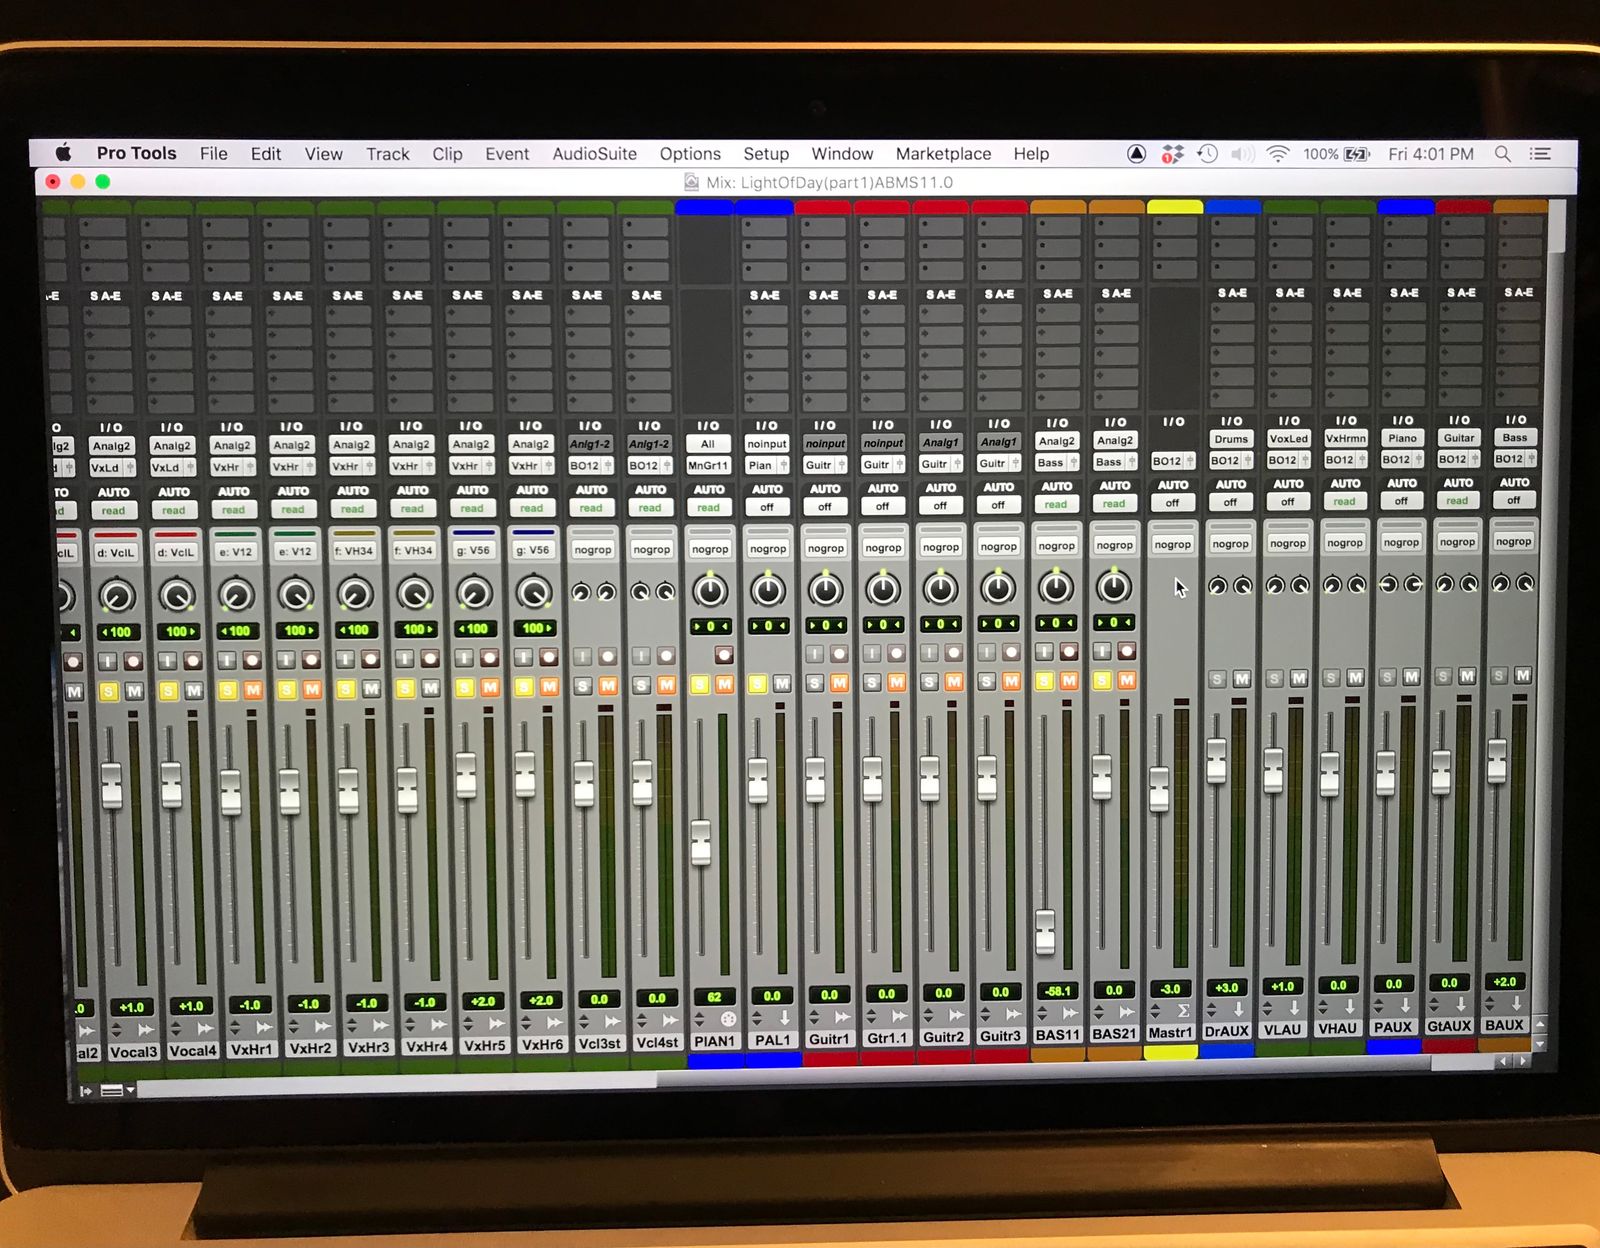
Task: Enable input monitoring on the VxHr1 track
Action: [228, 660]
